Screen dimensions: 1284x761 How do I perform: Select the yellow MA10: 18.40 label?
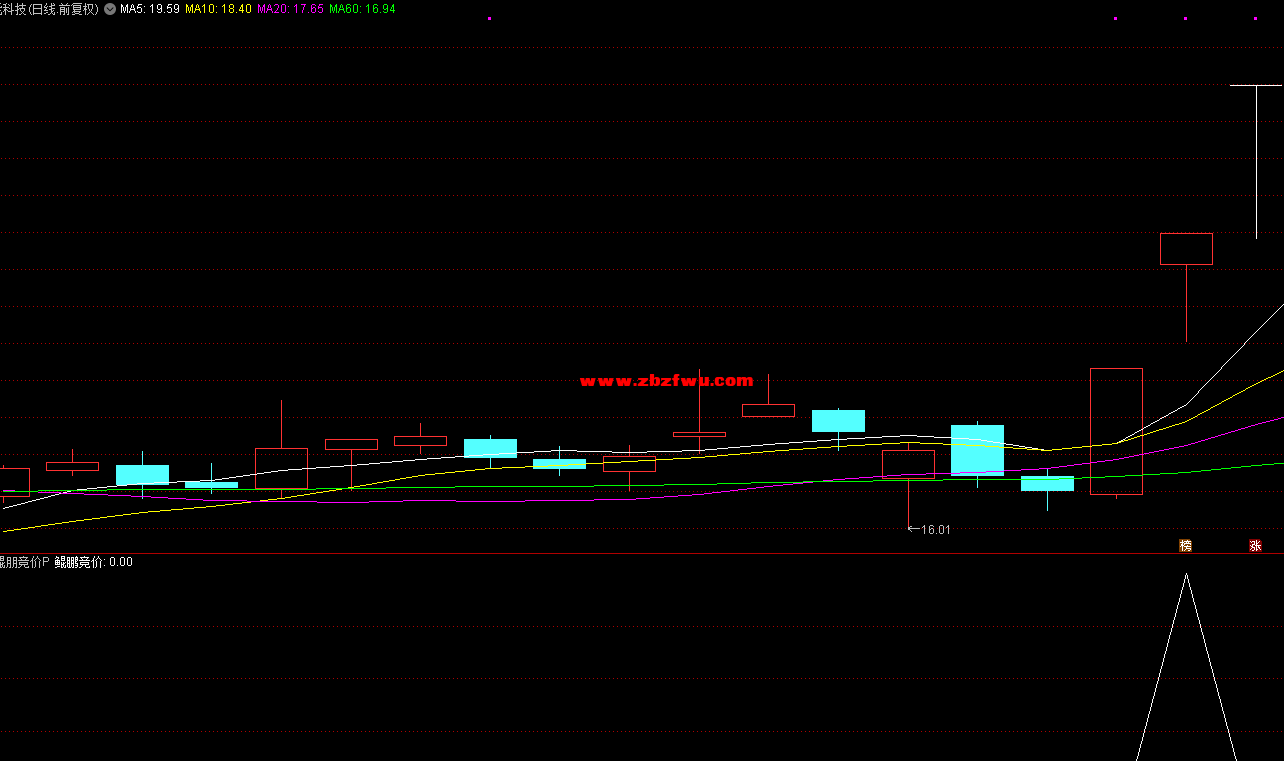click(218, 9)
